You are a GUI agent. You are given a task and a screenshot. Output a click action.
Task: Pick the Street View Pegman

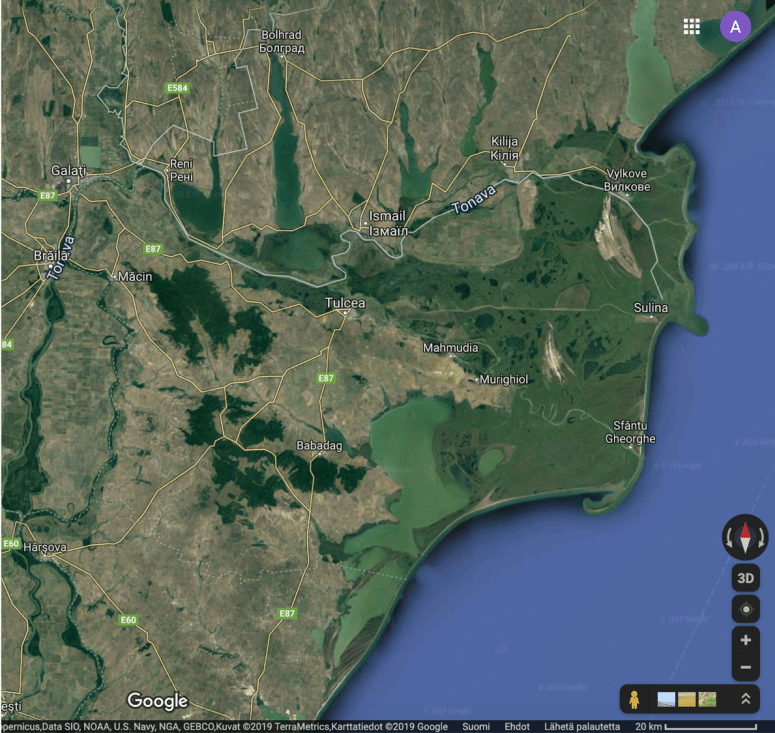pyautogui.click(x=634, y=699)
